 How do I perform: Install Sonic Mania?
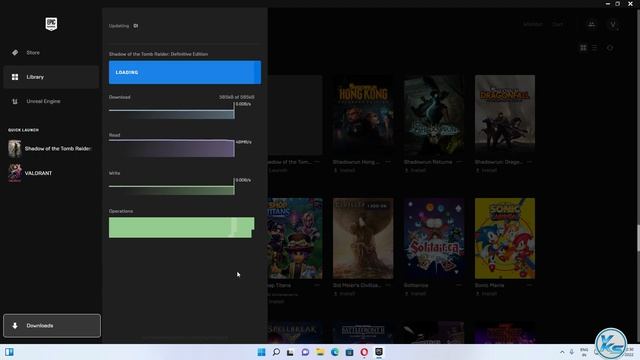tap(487, 293)
